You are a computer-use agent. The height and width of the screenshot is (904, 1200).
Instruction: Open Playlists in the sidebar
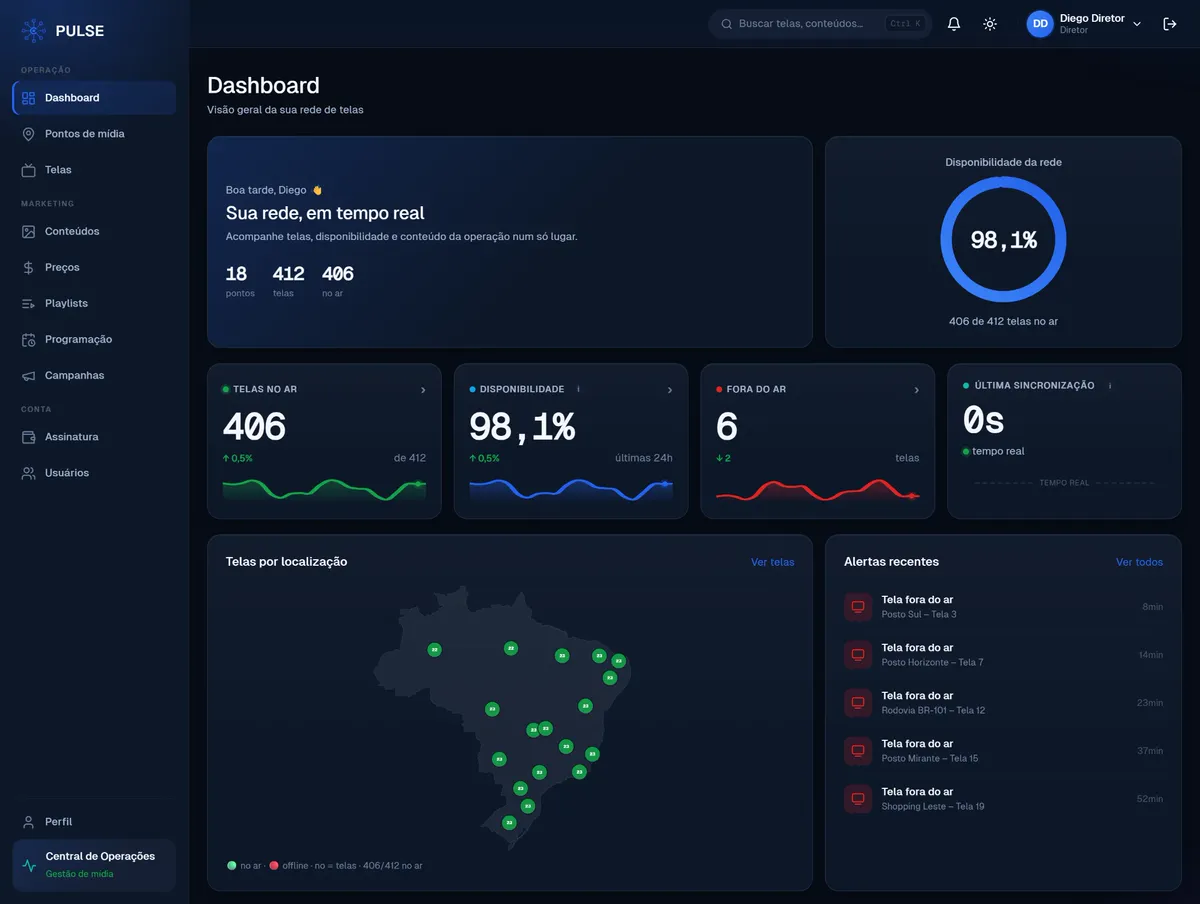coord(94,303)
